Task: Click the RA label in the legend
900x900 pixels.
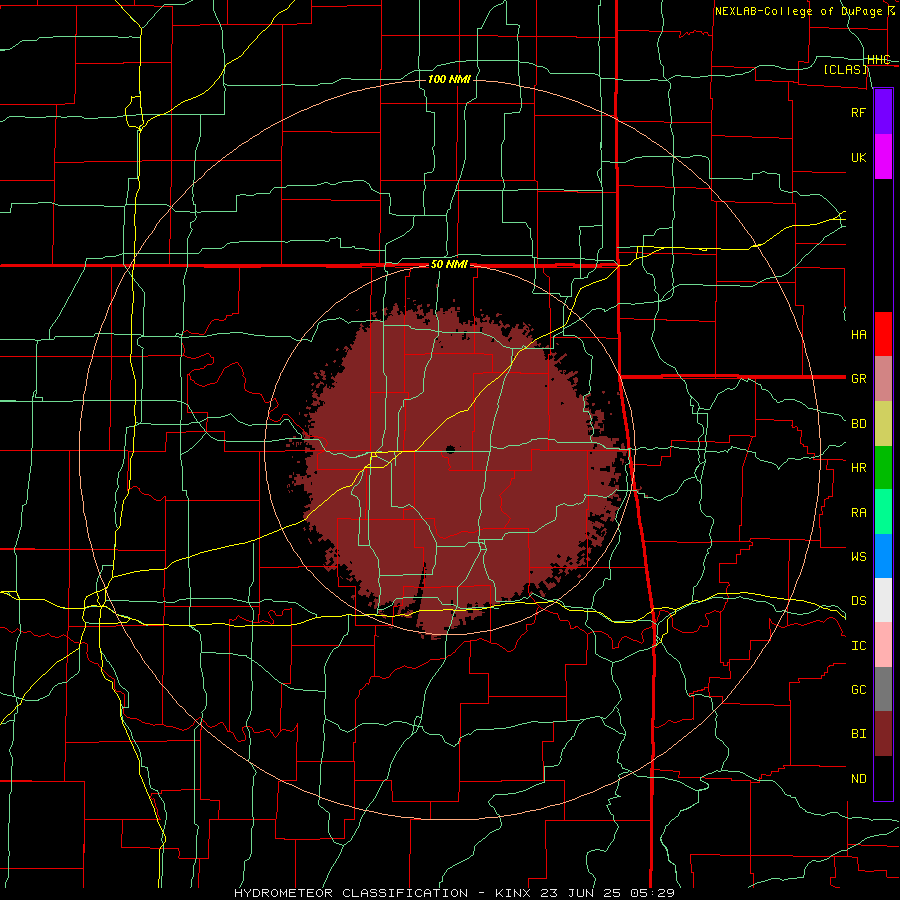Action: pos(859,513)
